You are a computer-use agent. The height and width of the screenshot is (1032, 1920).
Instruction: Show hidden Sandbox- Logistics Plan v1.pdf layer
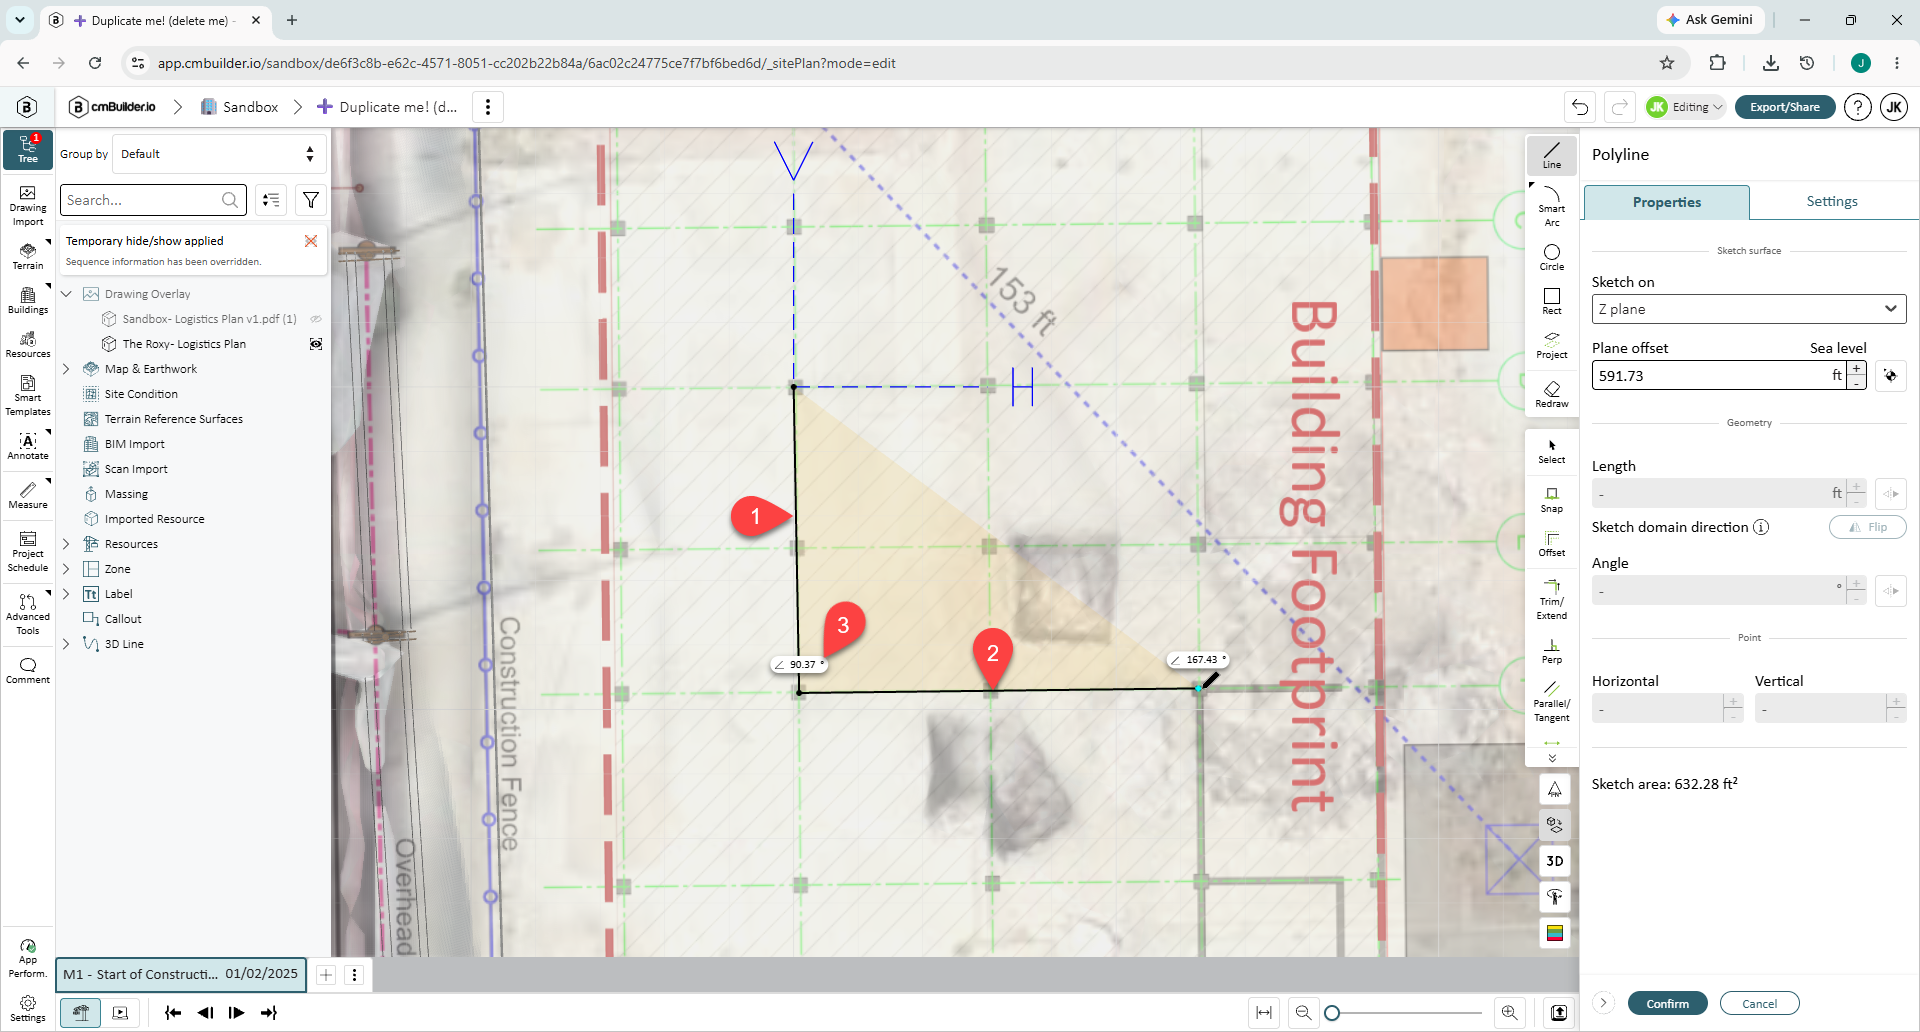[x=315, y=319]
